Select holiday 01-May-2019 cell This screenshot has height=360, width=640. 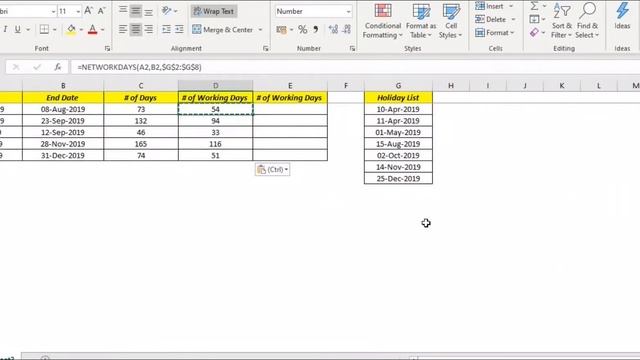click(398, 132)
